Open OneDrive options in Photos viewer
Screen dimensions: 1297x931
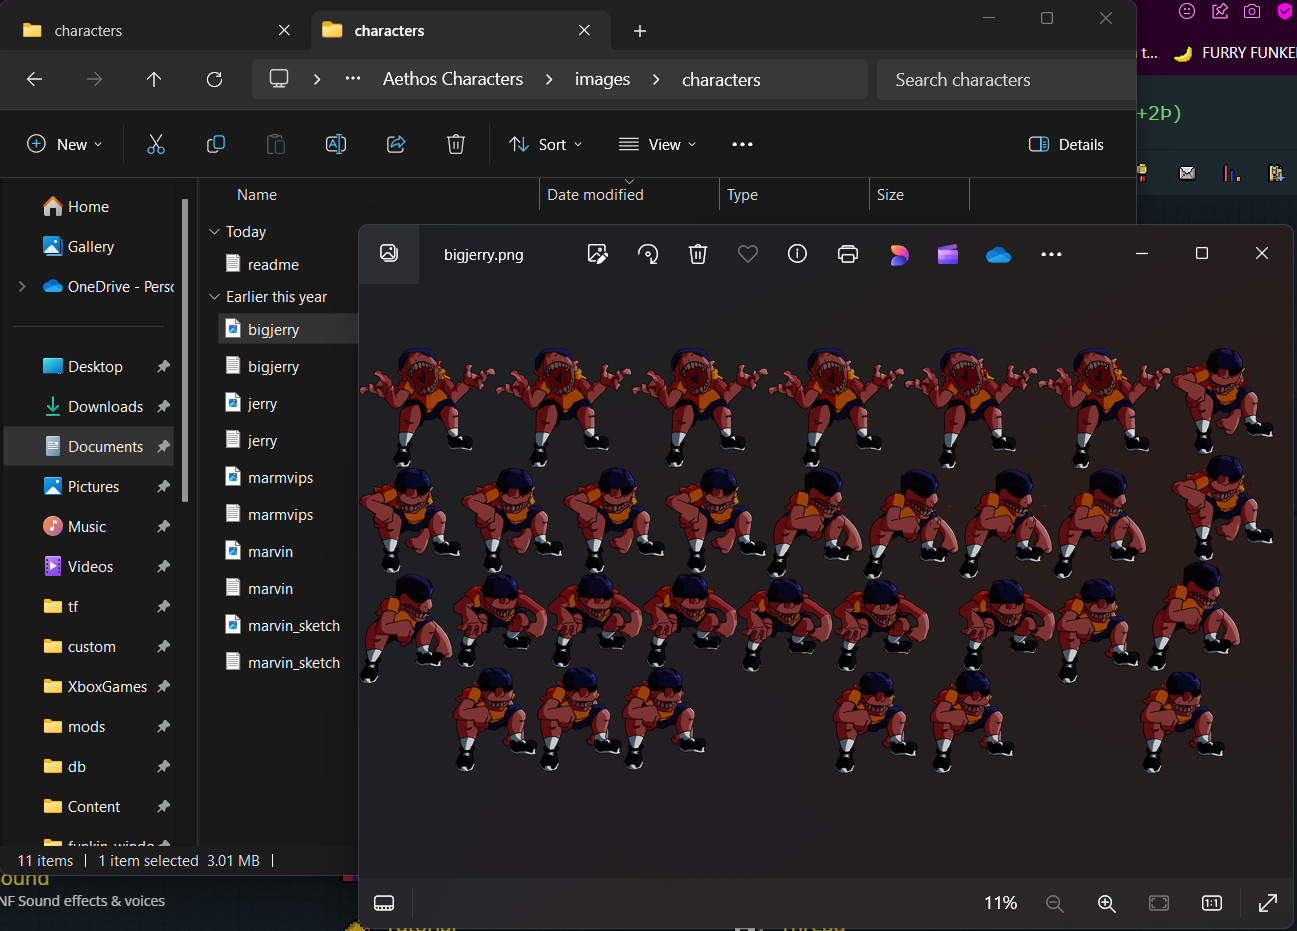[999, 254]
